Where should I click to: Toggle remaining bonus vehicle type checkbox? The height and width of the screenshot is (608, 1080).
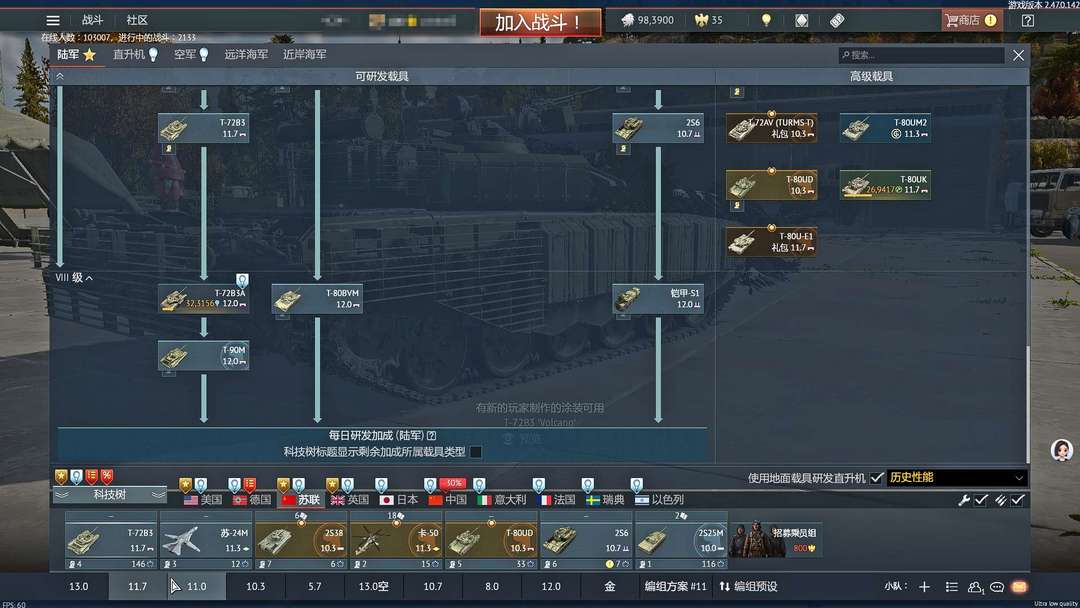475,452
